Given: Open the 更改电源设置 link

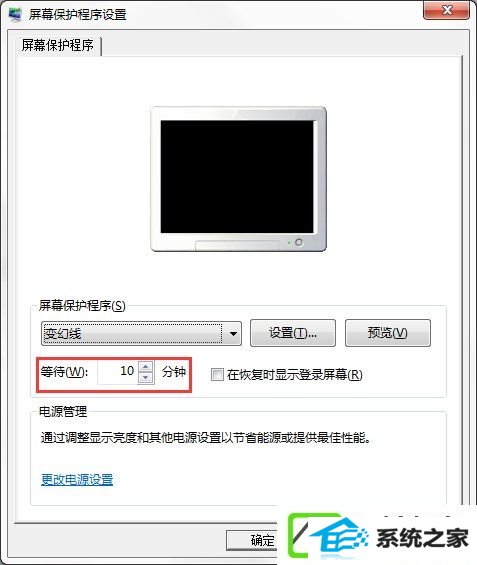Looking at the screenshot, I should (77, 480).
